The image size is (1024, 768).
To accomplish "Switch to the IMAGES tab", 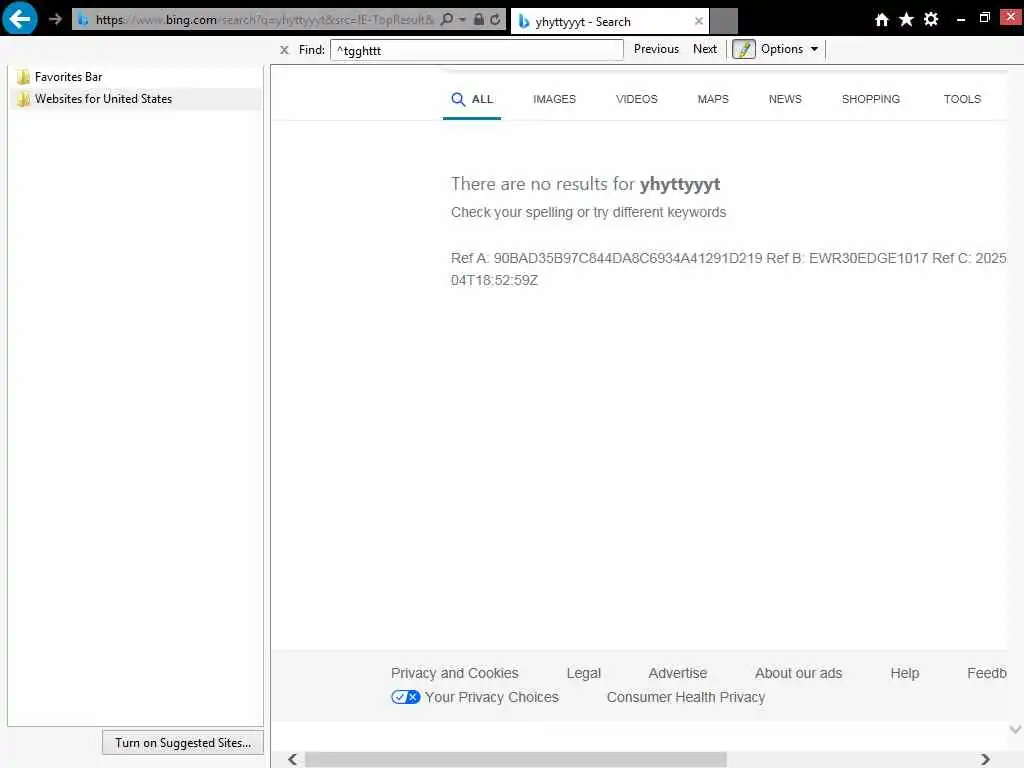I will [x=554, y=99].
